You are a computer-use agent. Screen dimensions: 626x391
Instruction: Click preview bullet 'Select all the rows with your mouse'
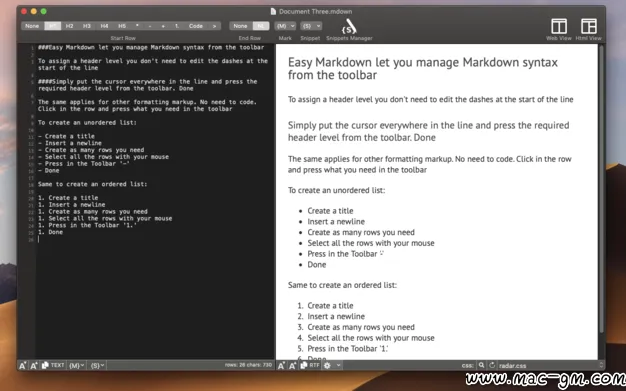pyautogui.click(x=370, y=243)
